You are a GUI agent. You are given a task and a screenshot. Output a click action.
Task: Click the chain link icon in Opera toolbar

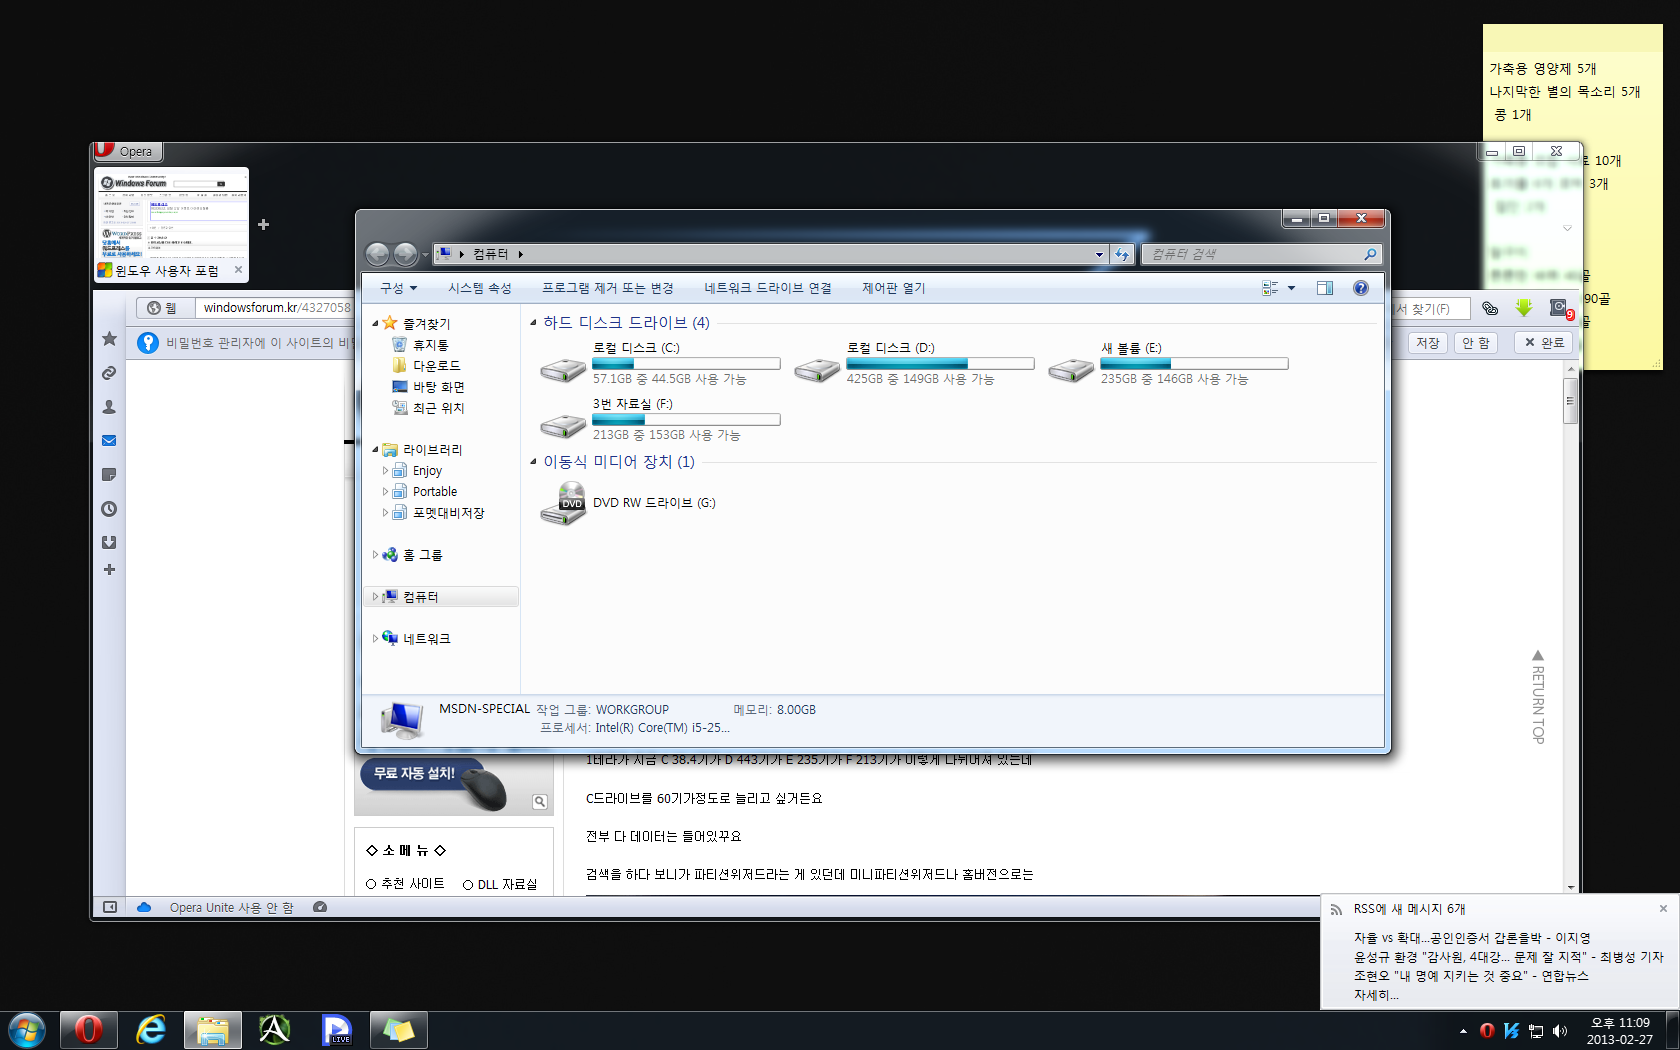coord(1490,308)
